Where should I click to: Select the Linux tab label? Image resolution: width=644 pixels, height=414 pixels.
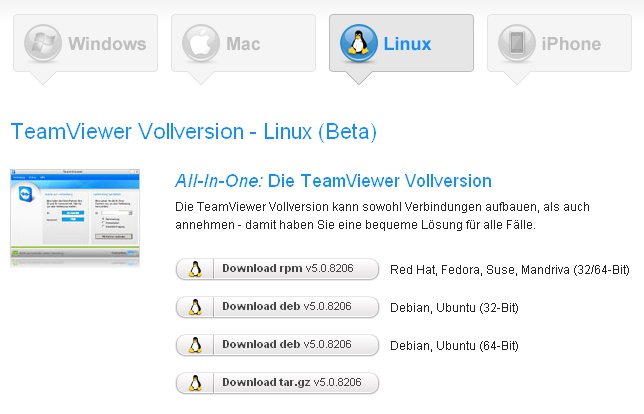pos(406,44)
